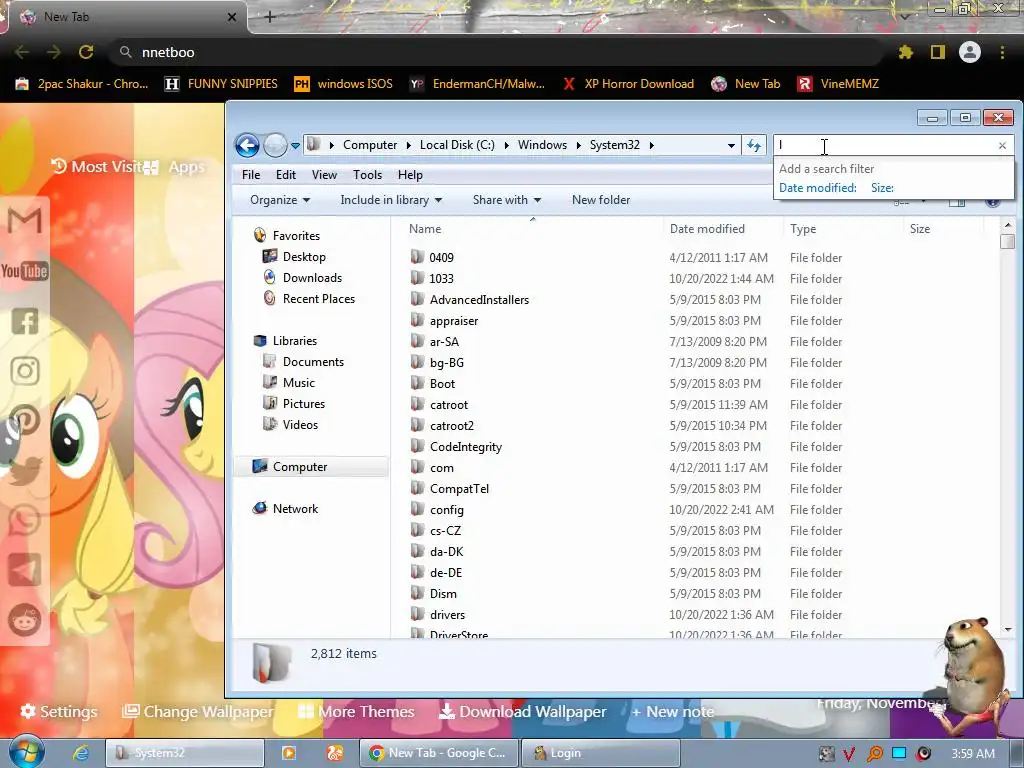
Task: Click the file list vertical scrollbar thumb
Action: coord(1008,241)
